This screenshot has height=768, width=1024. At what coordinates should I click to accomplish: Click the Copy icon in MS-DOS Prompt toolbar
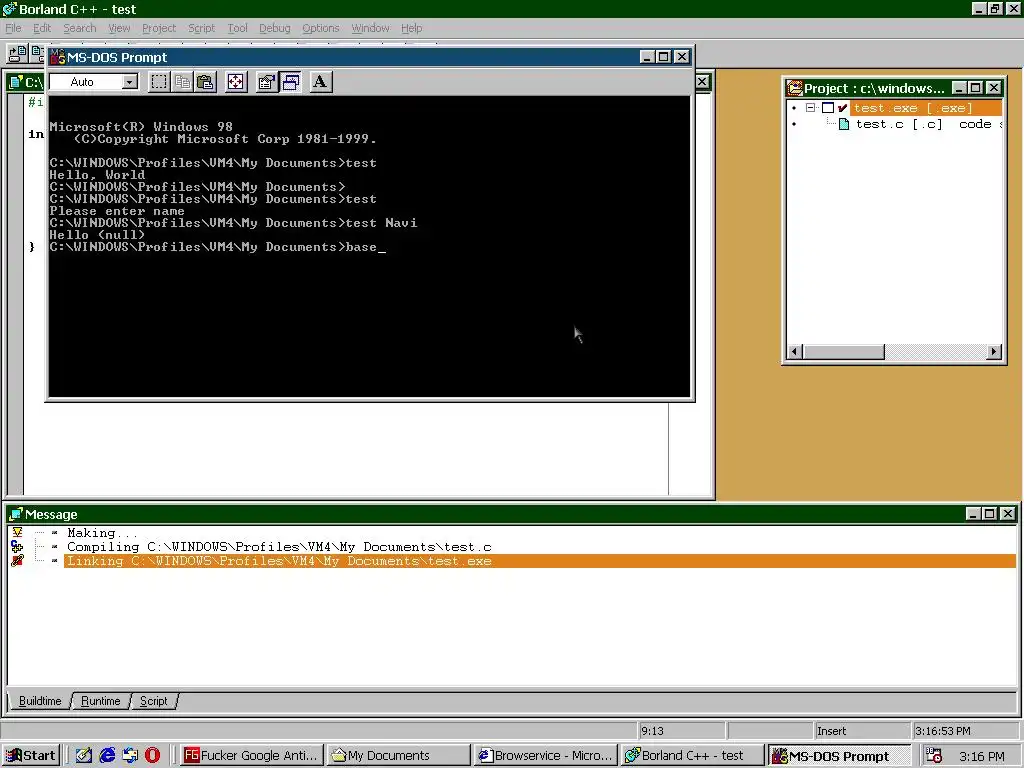[183, 82]
